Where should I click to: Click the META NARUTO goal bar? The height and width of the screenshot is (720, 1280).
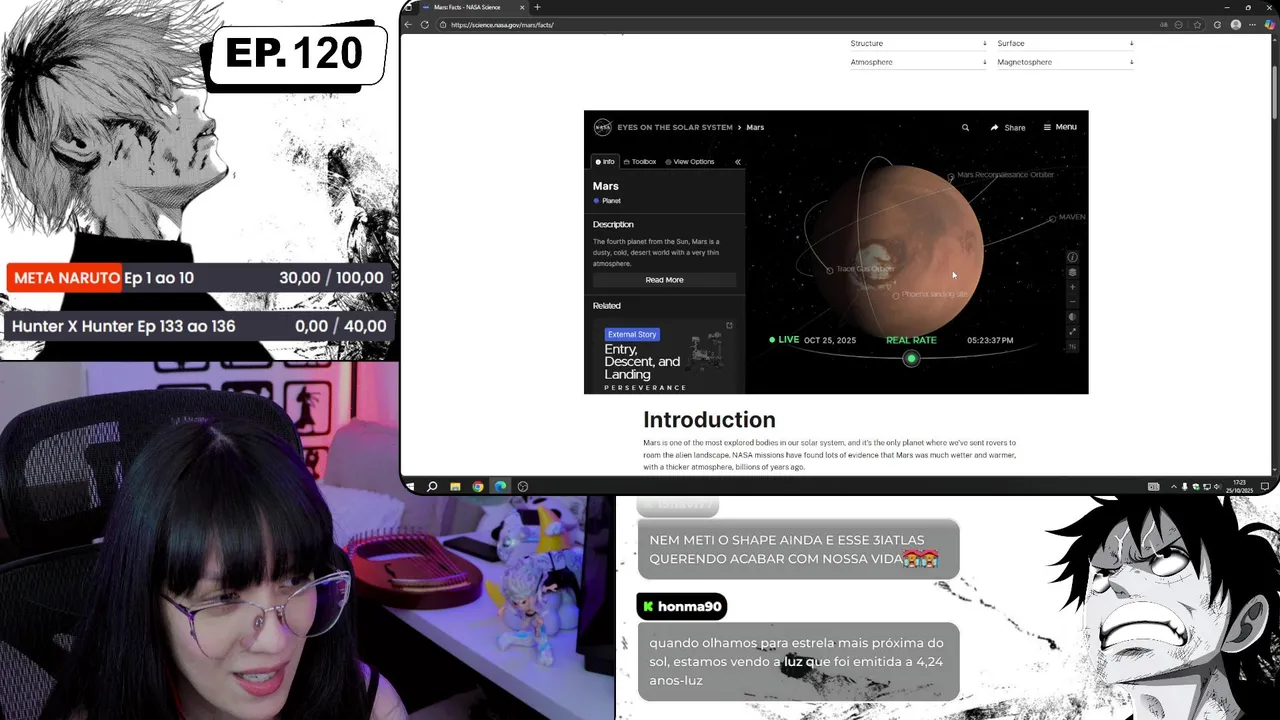tap(198, 278)
